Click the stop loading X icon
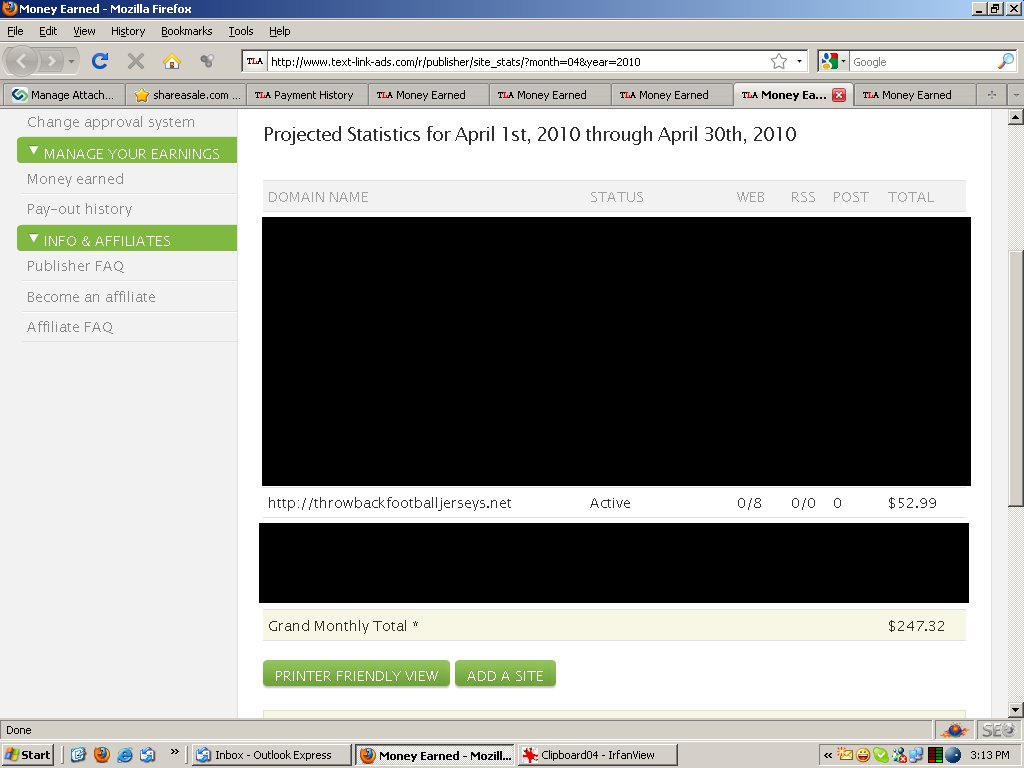This screenshot has height=768, width=1024. click(136, 61)
